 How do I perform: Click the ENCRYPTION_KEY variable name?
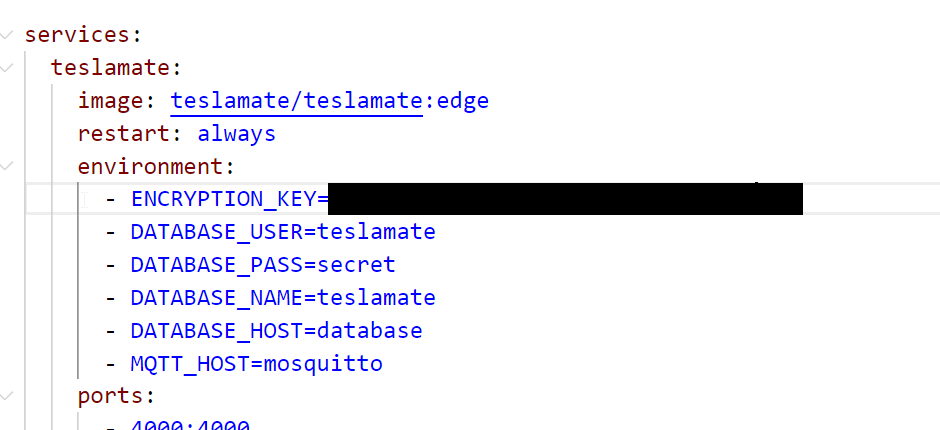(x=223, y=199)
